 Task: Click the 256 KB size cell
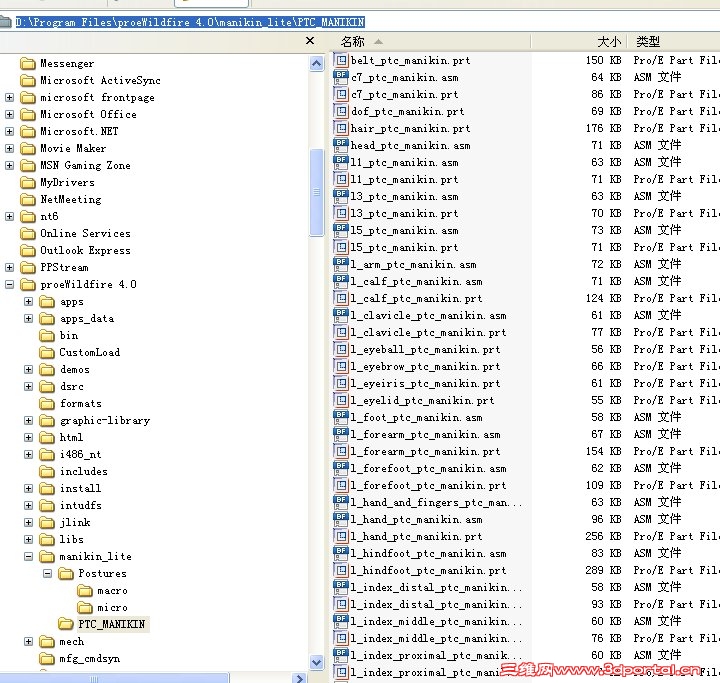(x=603, y=536)
